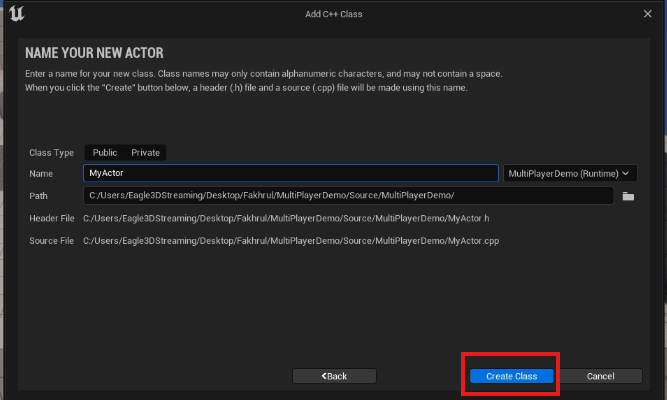Click the left arrow in Back button
The image size is (667, 400).
point(324,376)
